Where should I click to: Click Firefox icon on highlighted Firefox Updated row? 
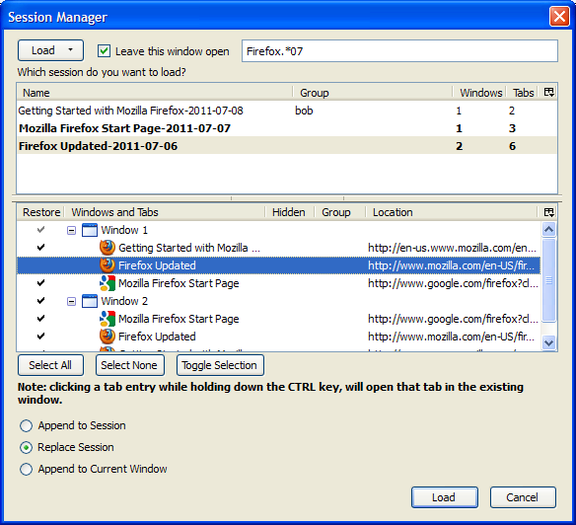click(x=107, y=265)
